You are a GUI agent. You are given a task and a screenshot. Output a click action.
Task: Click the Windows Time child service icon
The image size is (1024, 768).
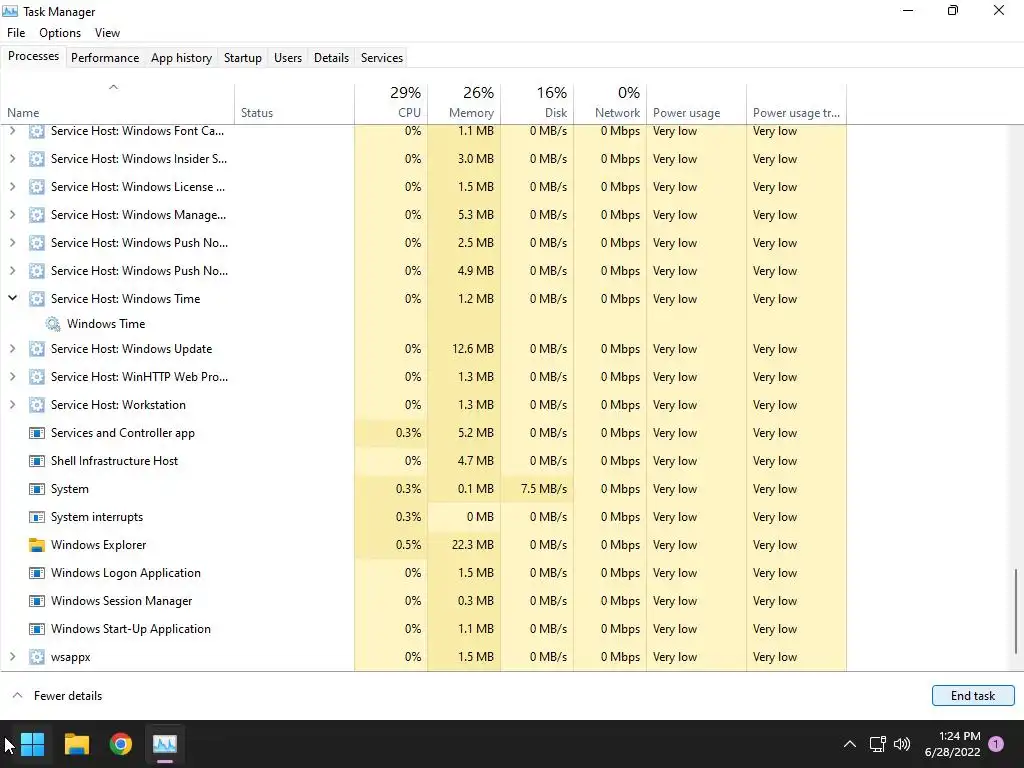(53, 324)
